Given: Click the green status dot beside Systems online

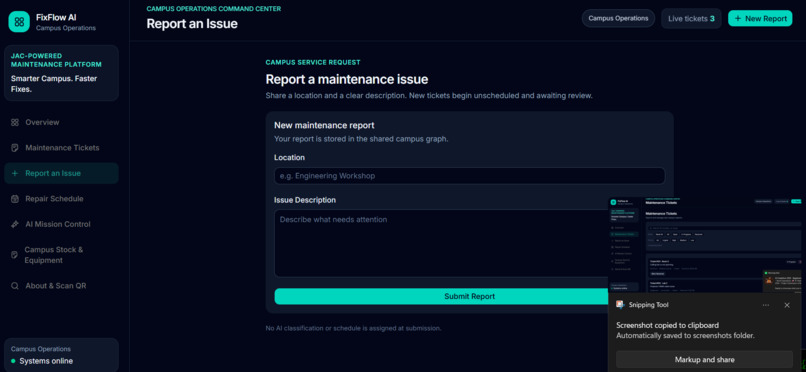Looking at the screenshot, I should click(13, 361).
